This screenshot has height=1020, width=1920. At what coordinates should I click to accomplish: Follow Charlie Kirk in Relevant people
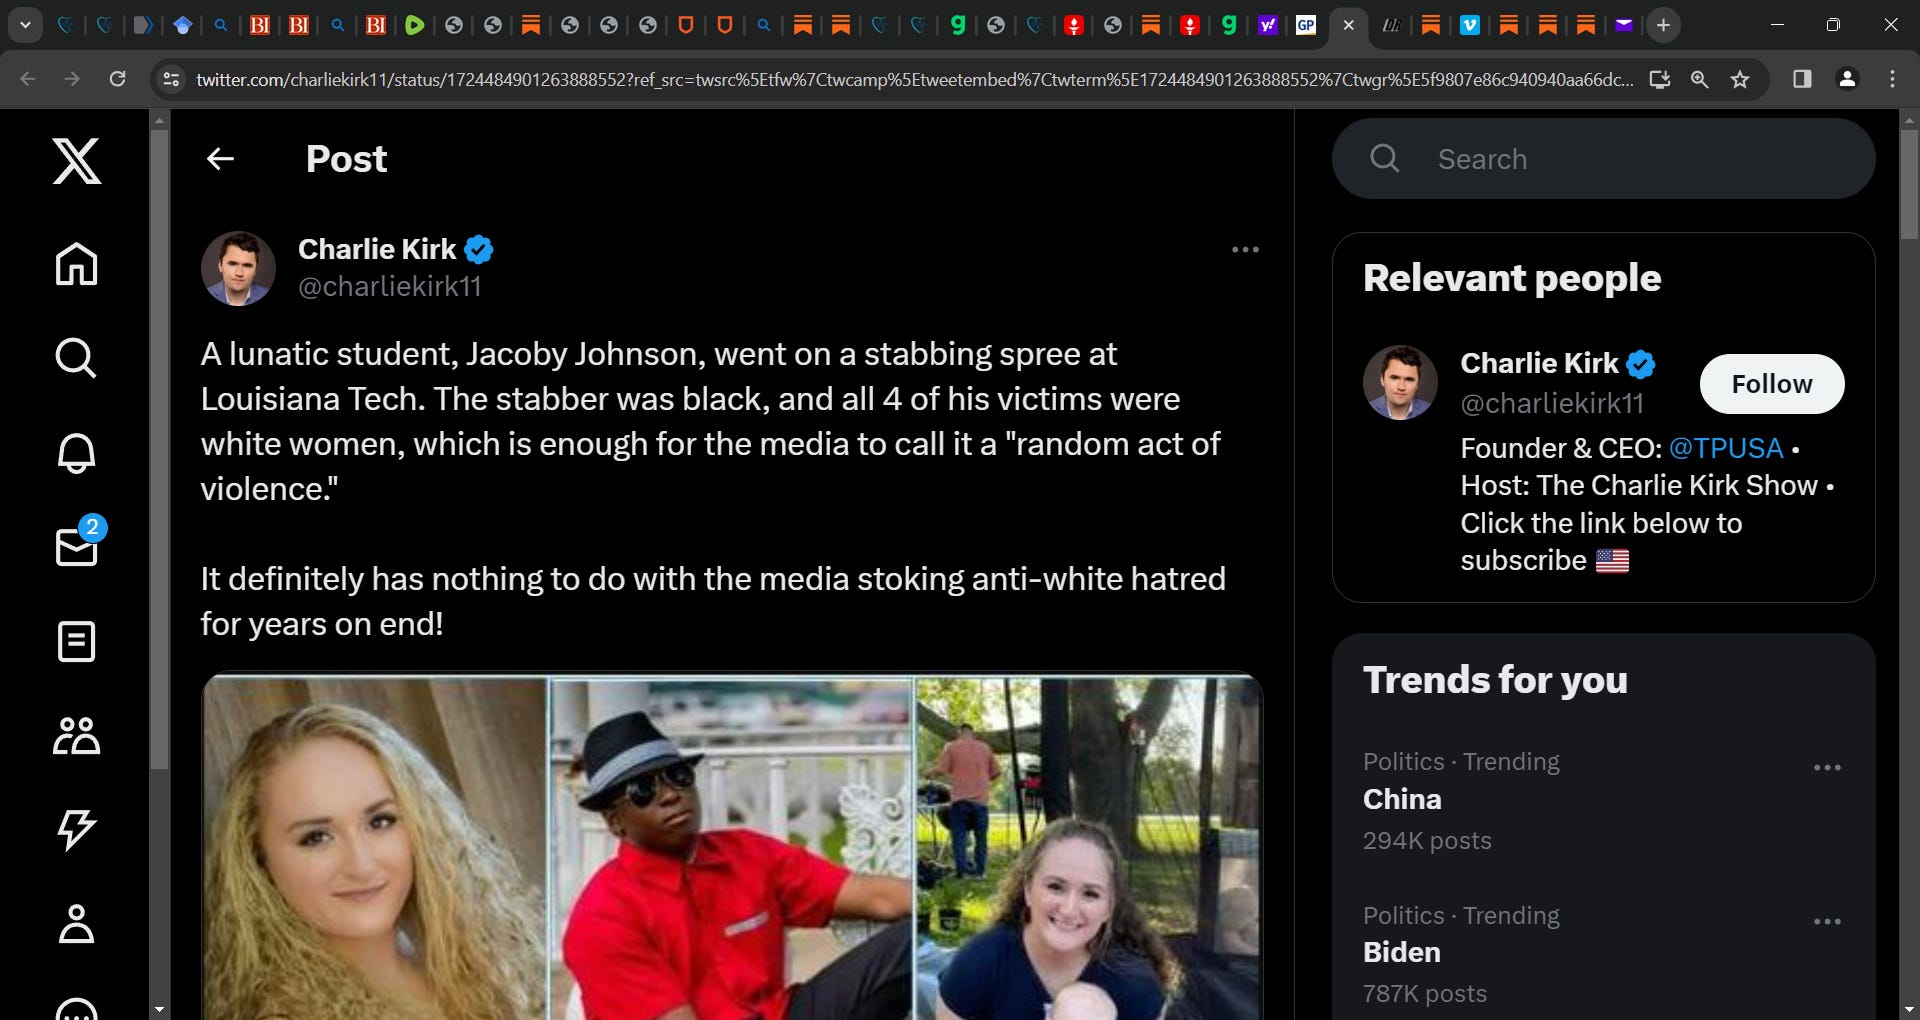1772,384
